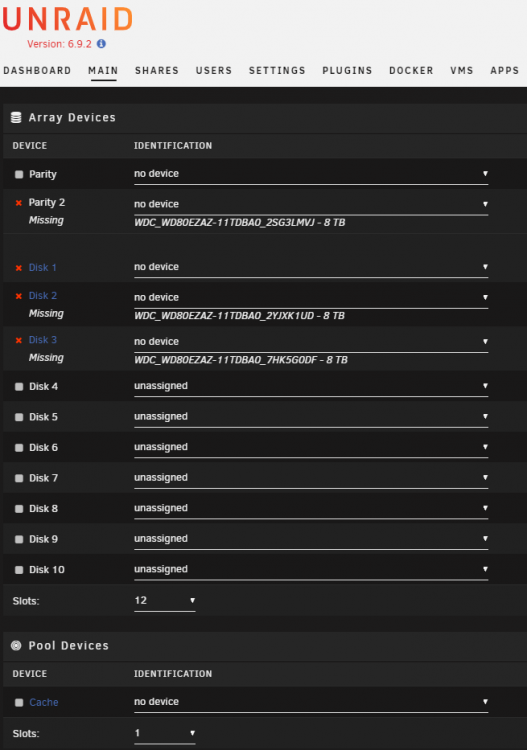Viewport: 527px width, 750px height.
Task: Open the Cache device dropdown
Action: 311,702
